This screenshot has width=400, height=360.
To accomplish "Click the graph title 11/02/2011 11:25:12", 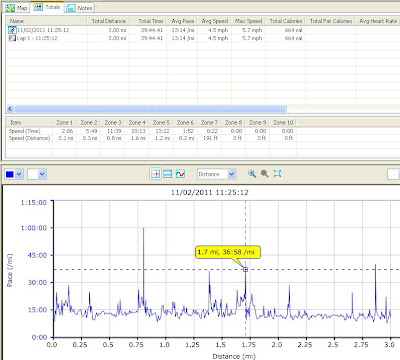I will coord(210,193).
